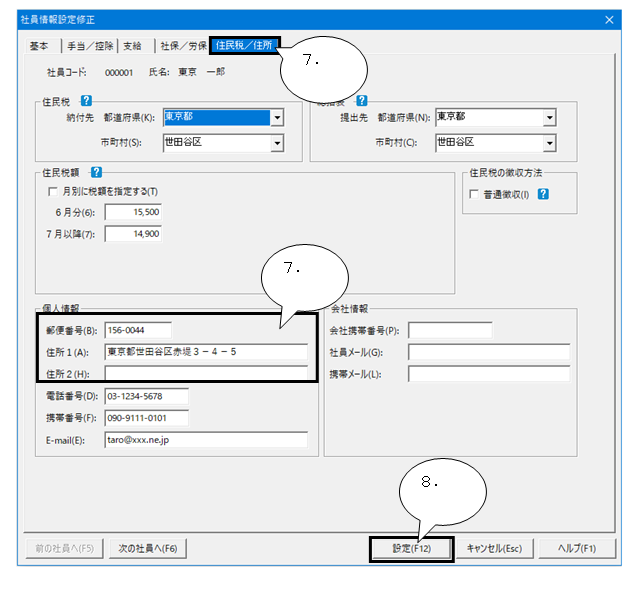Viewport: 641px width, 591px height.
Task: Open the 社保／労保 tab
Action: [184, 46]
